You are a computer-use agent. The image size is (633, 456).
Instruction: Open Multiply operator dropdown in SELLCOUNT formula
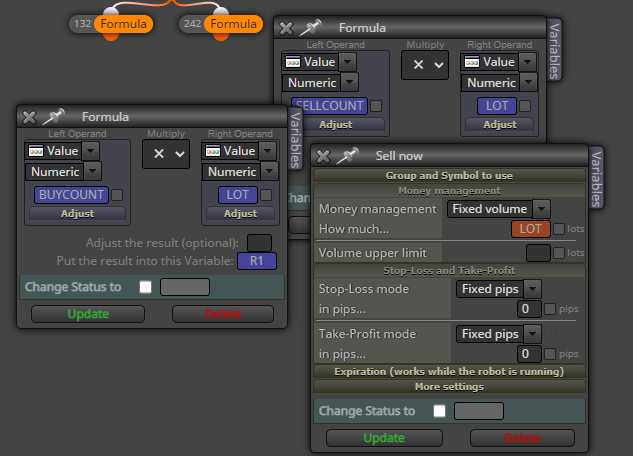click(425, 65)
